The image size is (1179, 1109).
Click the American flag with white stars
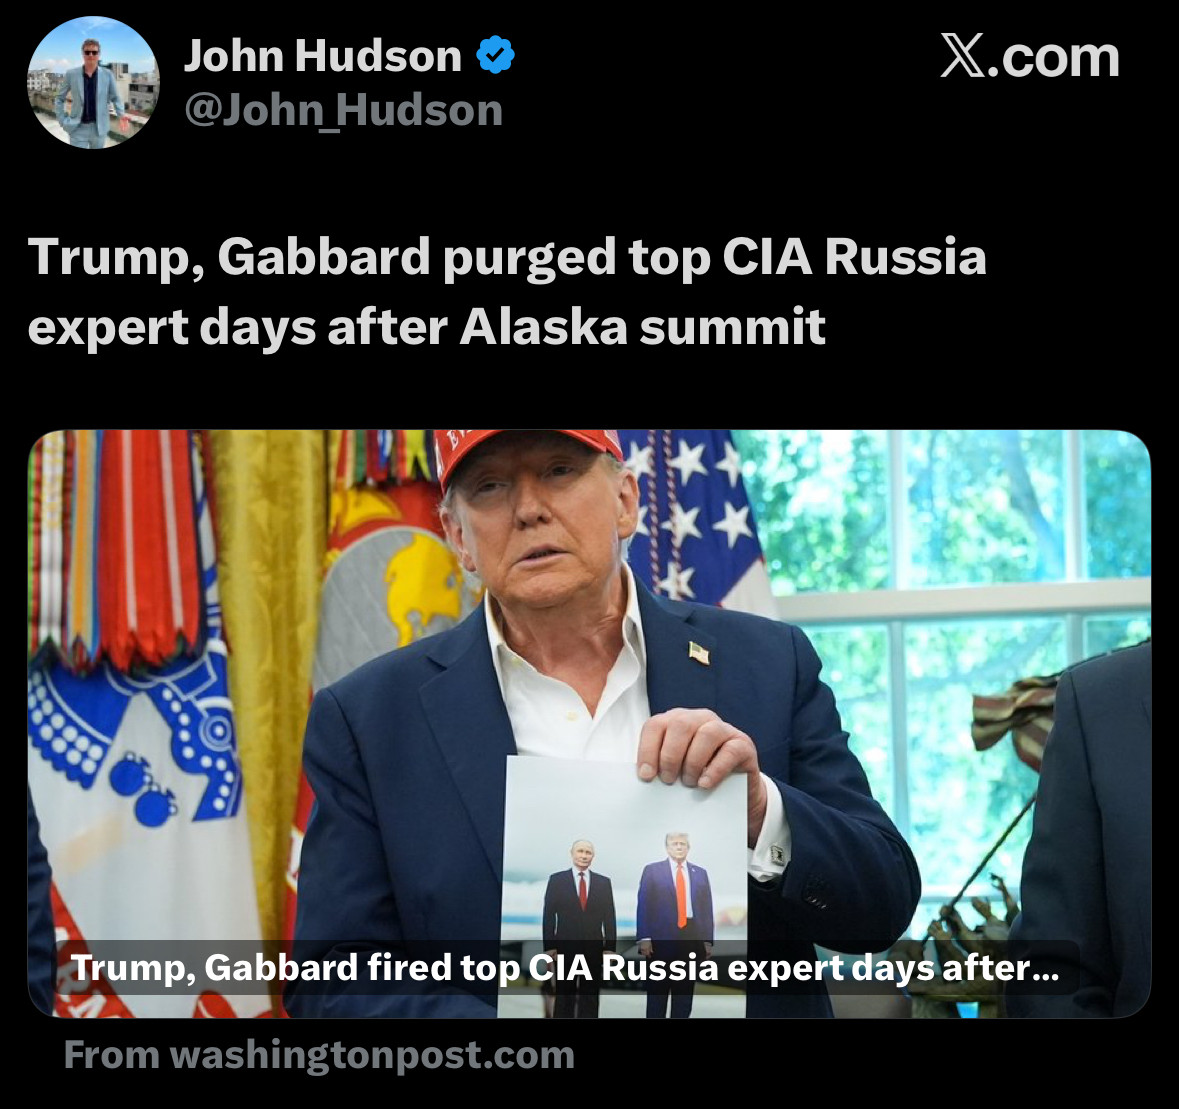tap(692, 519)
